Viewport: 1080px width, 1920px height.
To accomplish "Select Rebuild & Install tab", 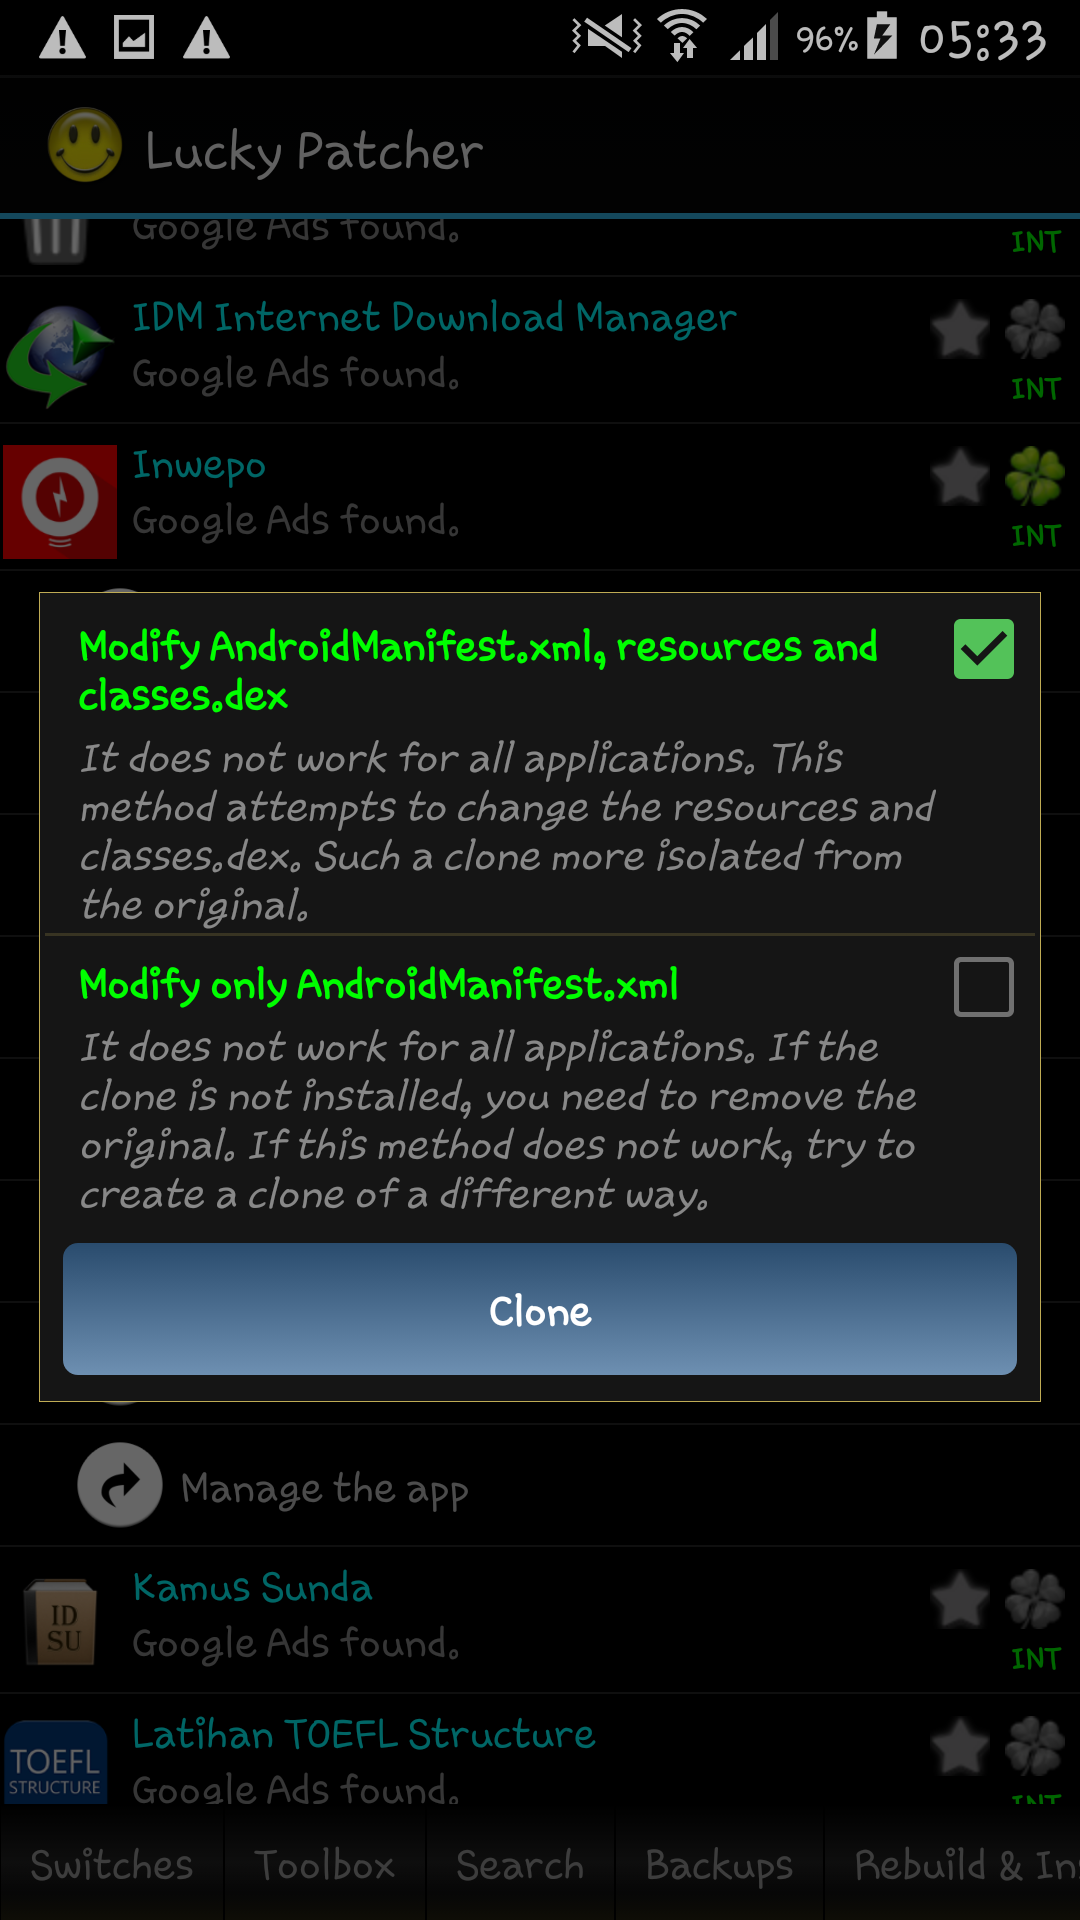I will point(953,1866).
